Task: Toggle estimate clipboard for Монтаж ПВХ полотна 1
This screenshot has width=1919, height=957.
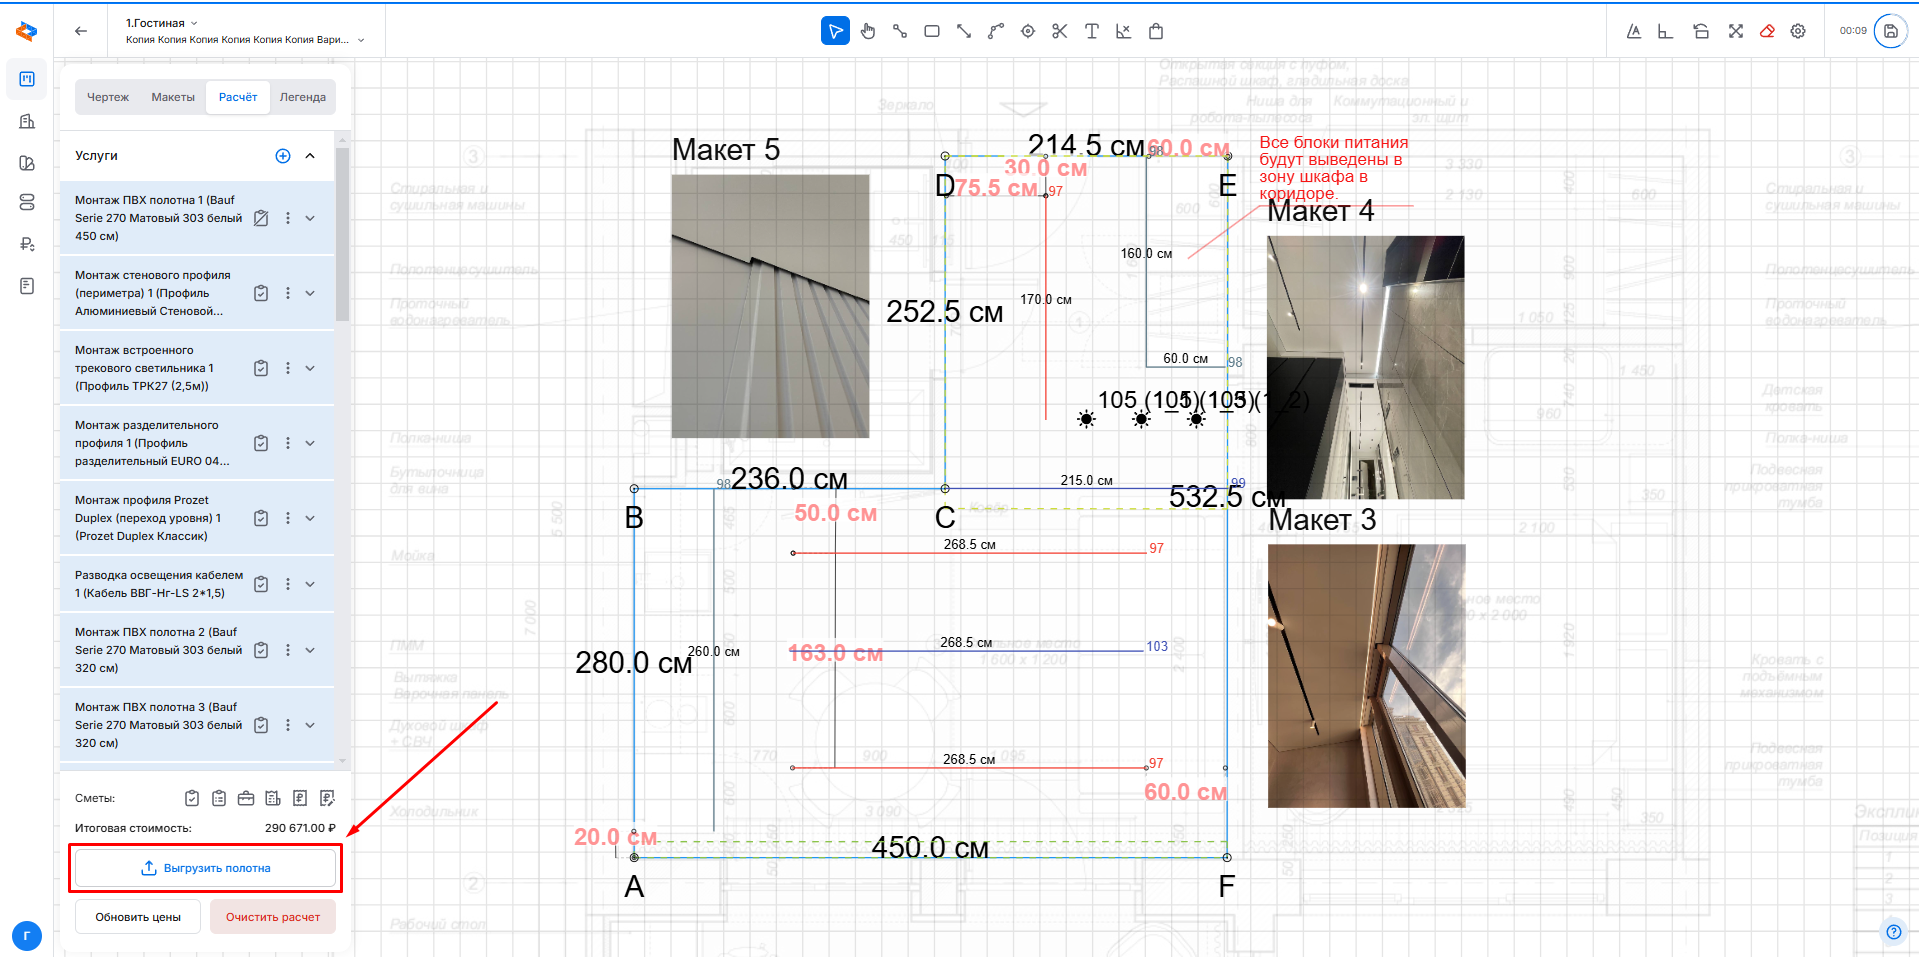Action: pyautogui.click(x=261, y=218)
